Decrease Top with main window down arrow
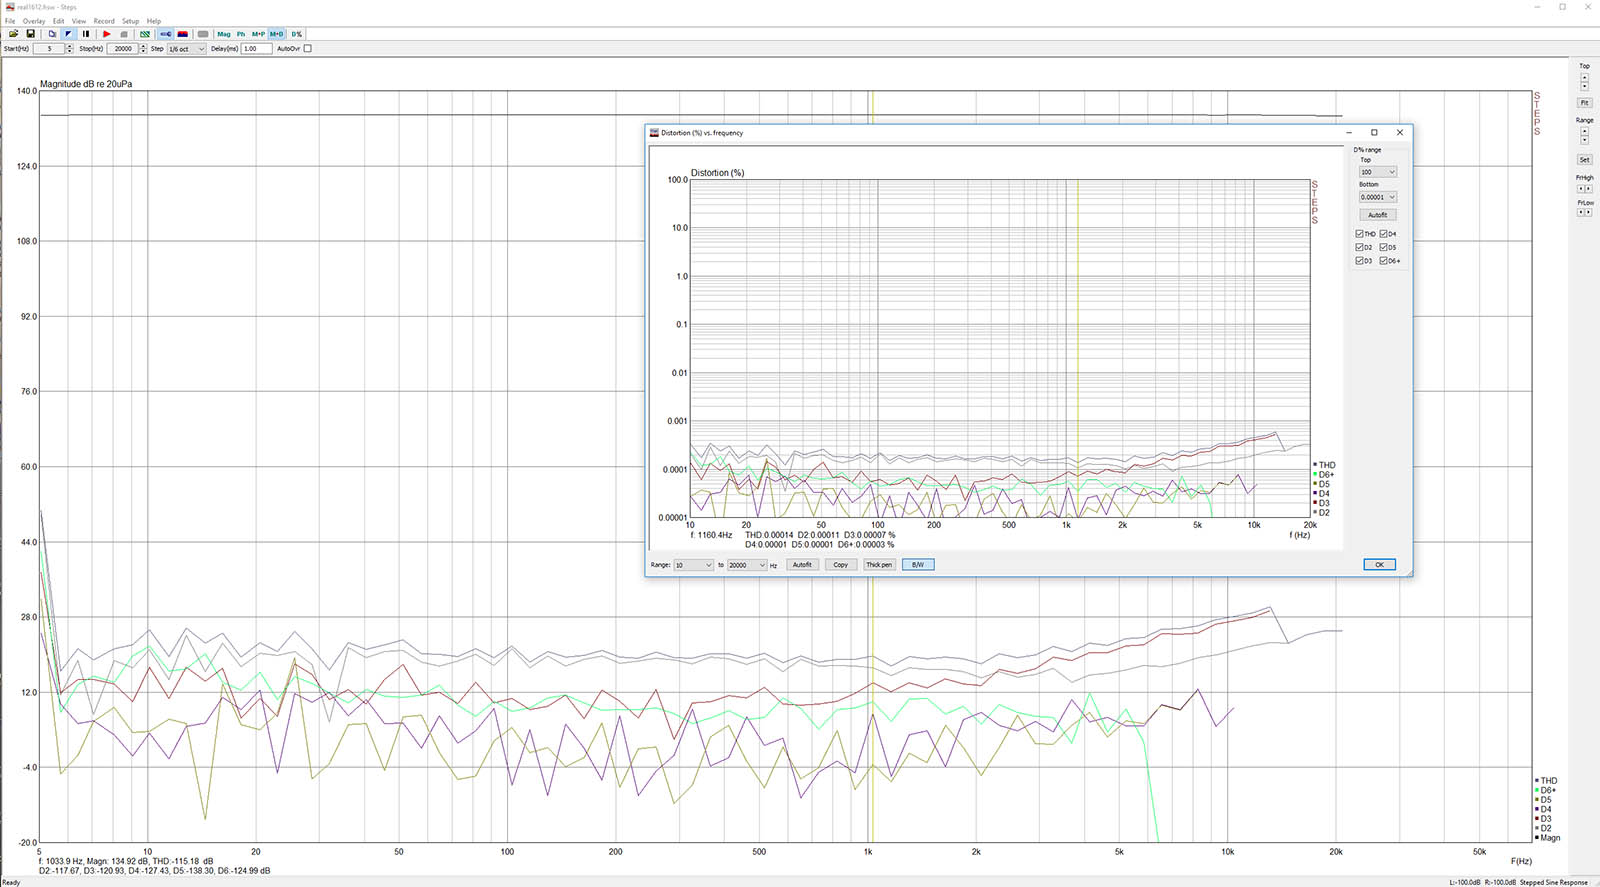Image resolution: width=1600 pixels, height=887 pixels. pos(1584,85)
